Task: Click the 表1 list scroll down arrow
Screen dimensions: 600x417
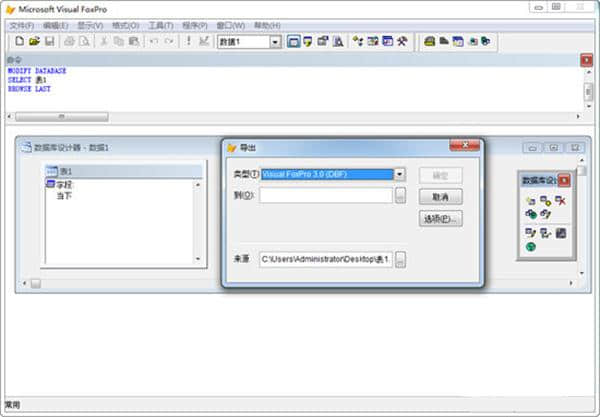Action: click(198, 259)
